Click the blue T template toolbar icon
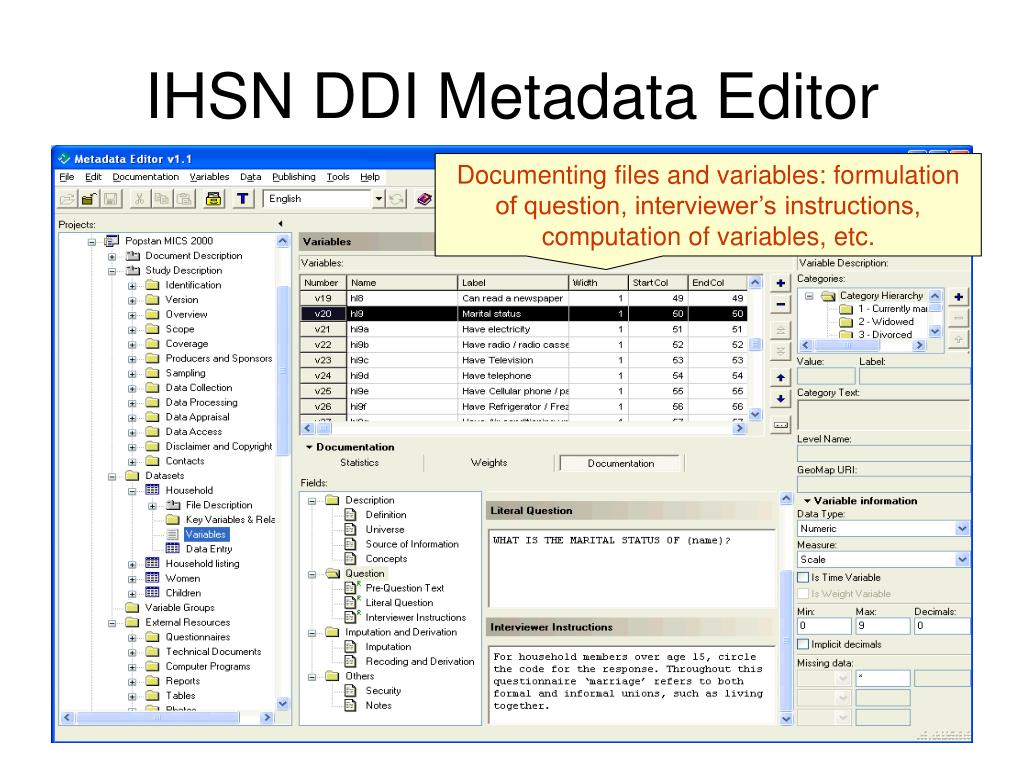 coord(242,199)
